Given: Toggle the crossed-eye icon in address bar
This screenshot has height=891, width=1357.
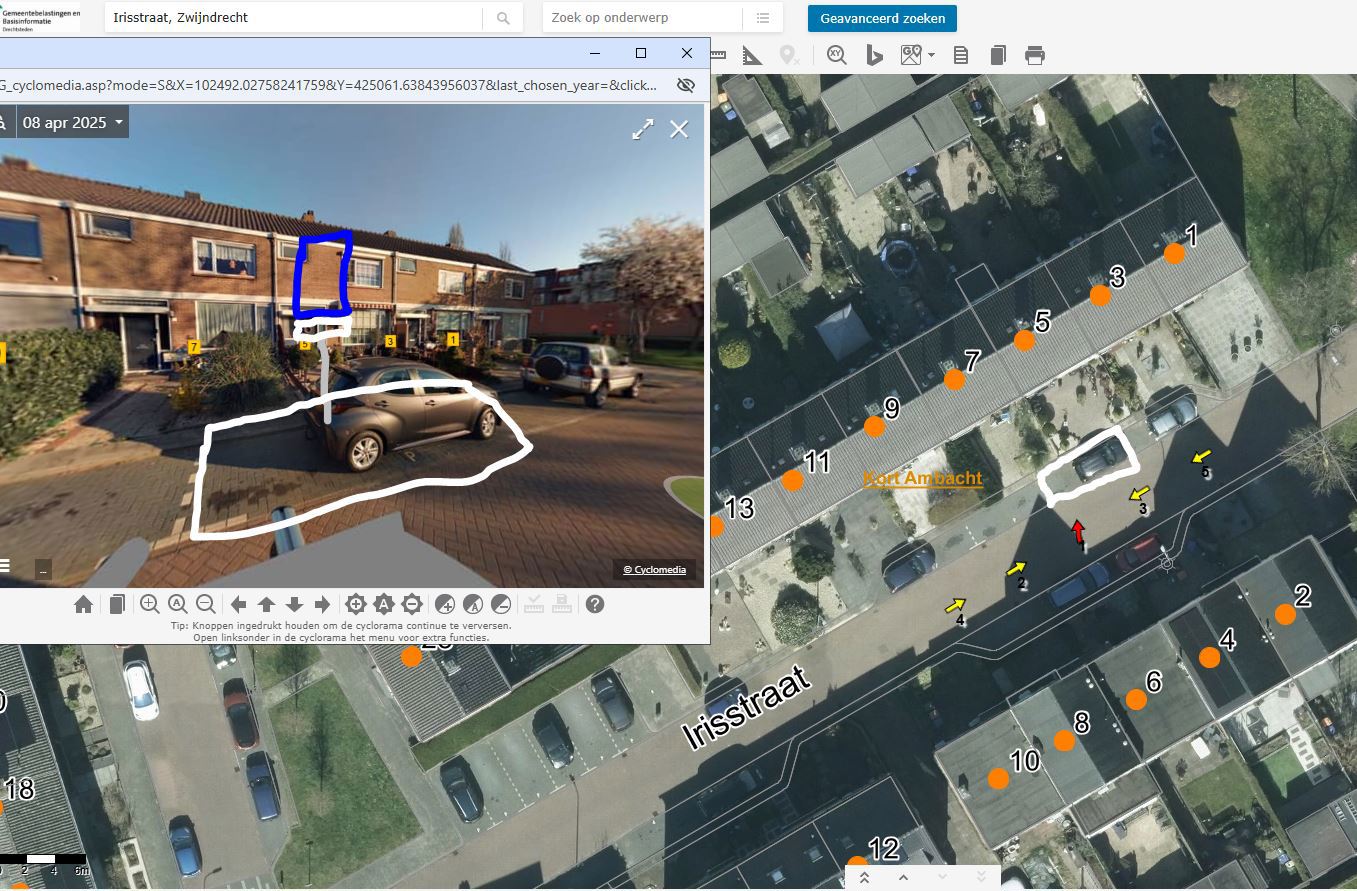Looking at the screenshot, I should pyautogui.click(x=686, y=85).
